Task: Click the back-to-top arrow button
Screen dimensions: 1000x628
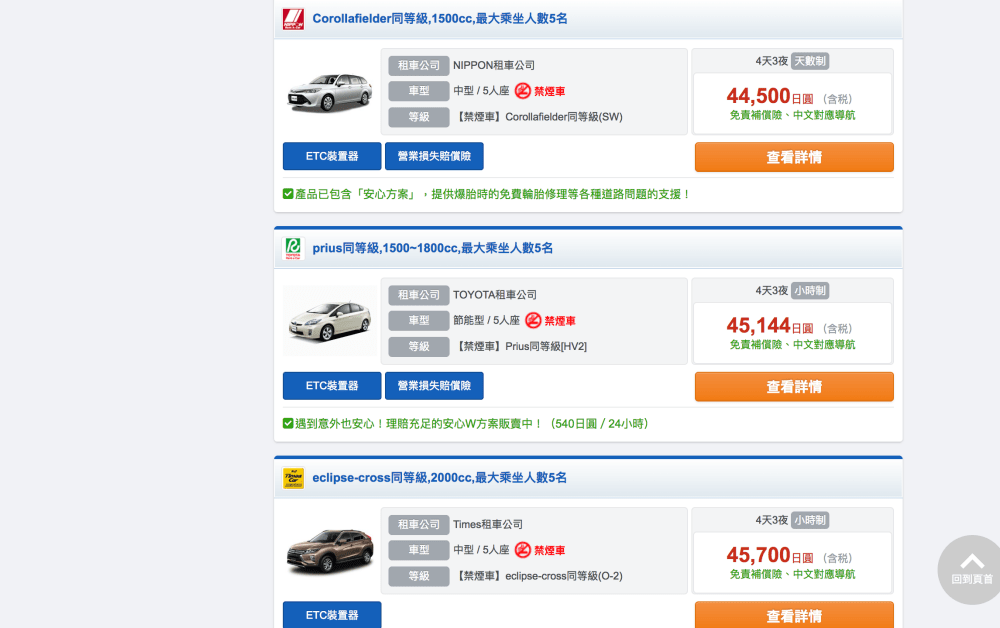Action: 971,568
